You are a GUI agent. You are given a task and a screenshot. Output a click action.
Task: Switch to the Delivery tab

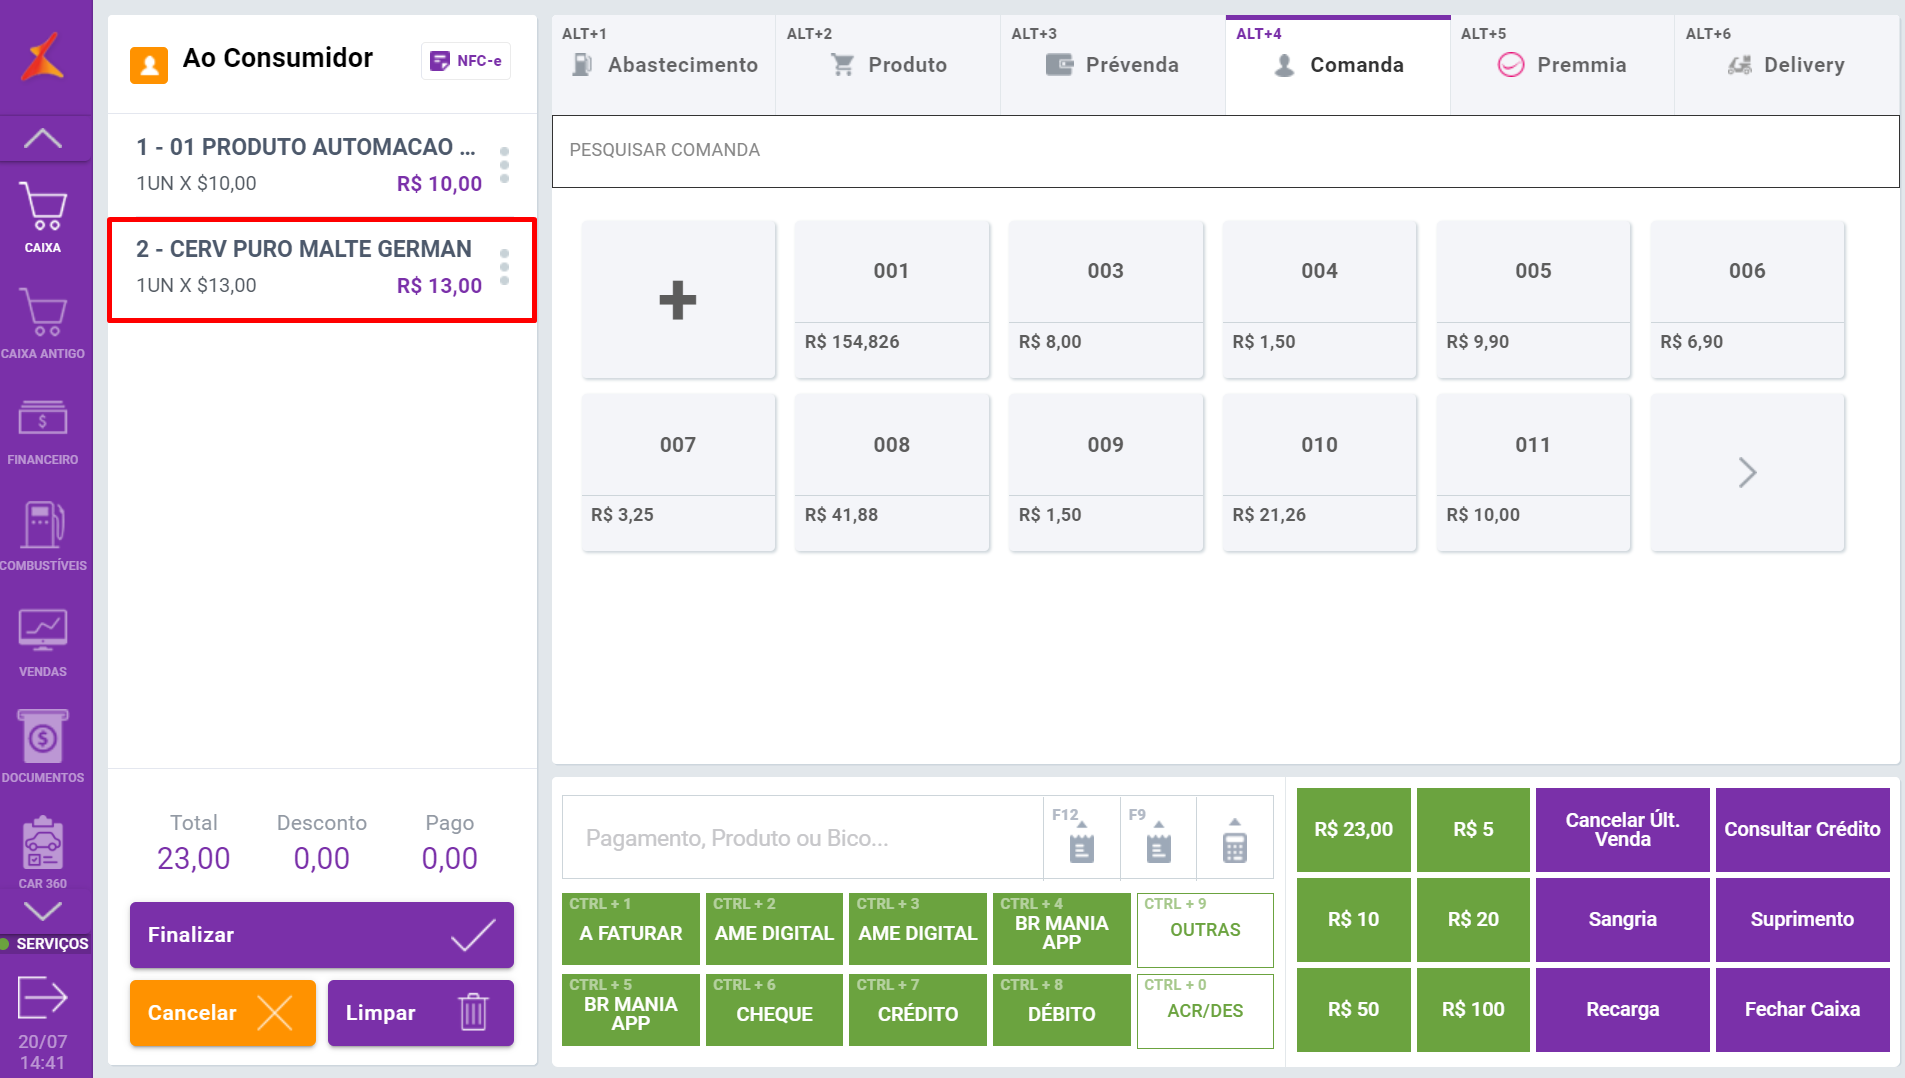[x=1786, y=65]
